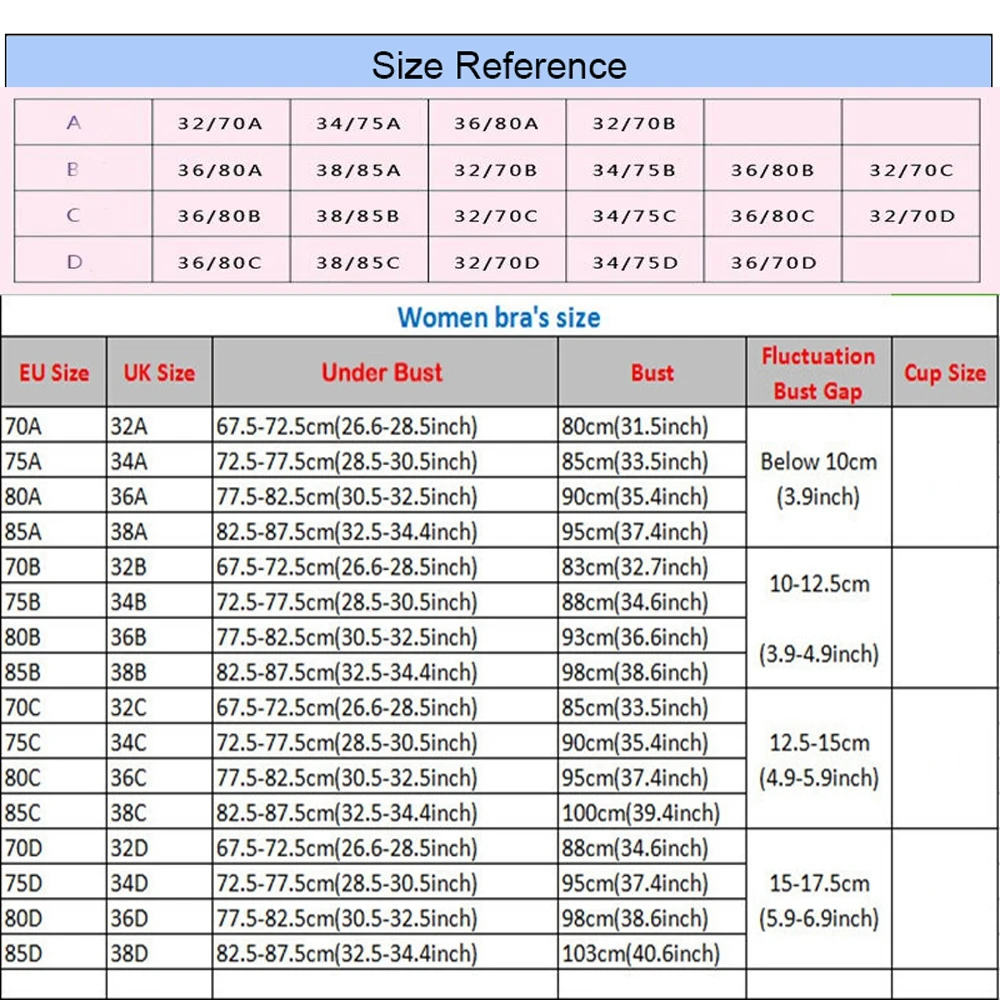Click the "34/75C" cell
The width and height of the screenshot is (1000, 1000).
pyautogui.click(x=635, y=216)
